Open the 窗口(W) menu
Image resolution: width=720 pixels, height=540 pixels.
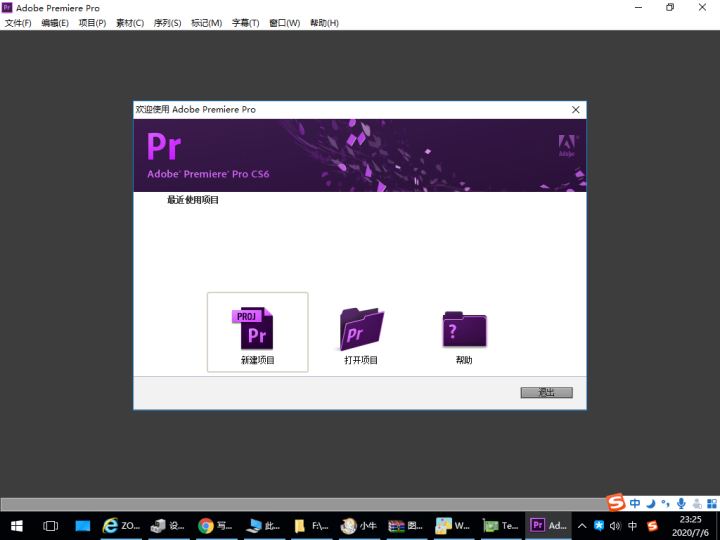(285, 23)
